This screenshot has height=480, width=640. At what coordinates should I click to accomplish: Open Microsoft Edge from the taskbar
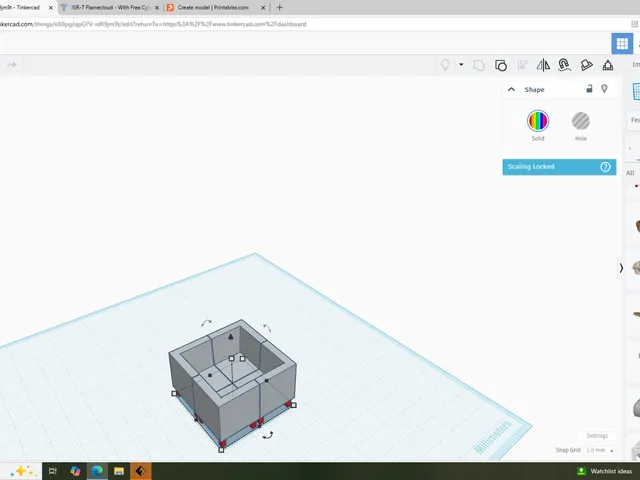point(97,471)
